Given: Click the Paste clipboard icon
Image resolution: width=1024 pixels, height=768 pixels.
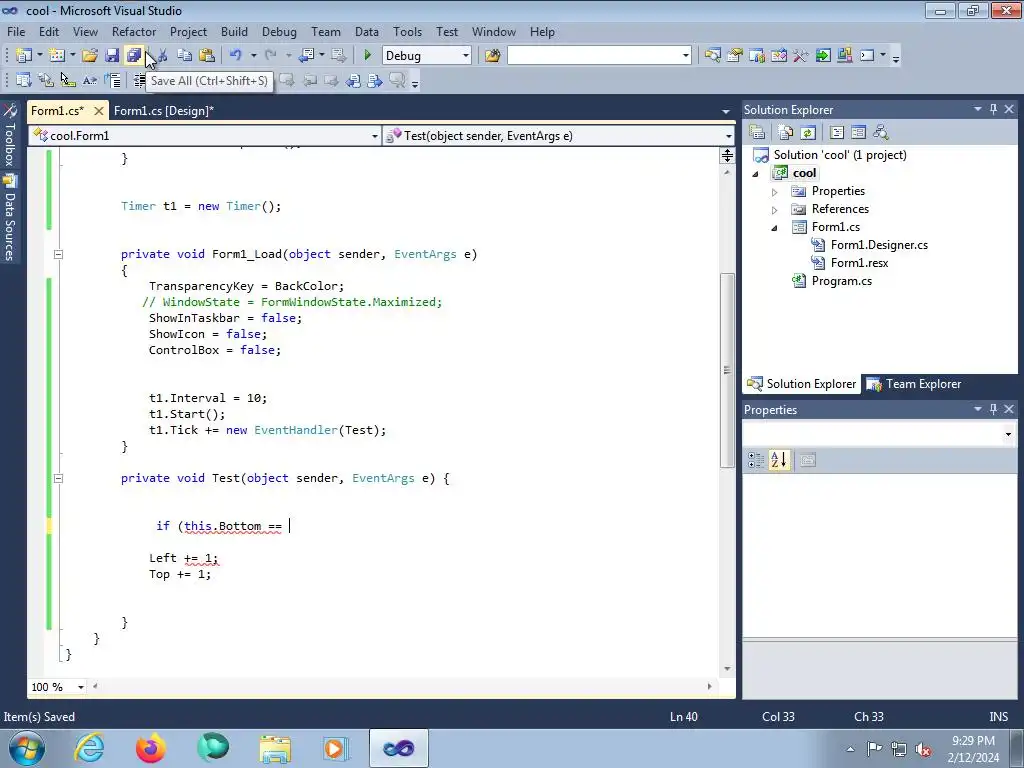Looking at the screenshot, I should [207, 56].
